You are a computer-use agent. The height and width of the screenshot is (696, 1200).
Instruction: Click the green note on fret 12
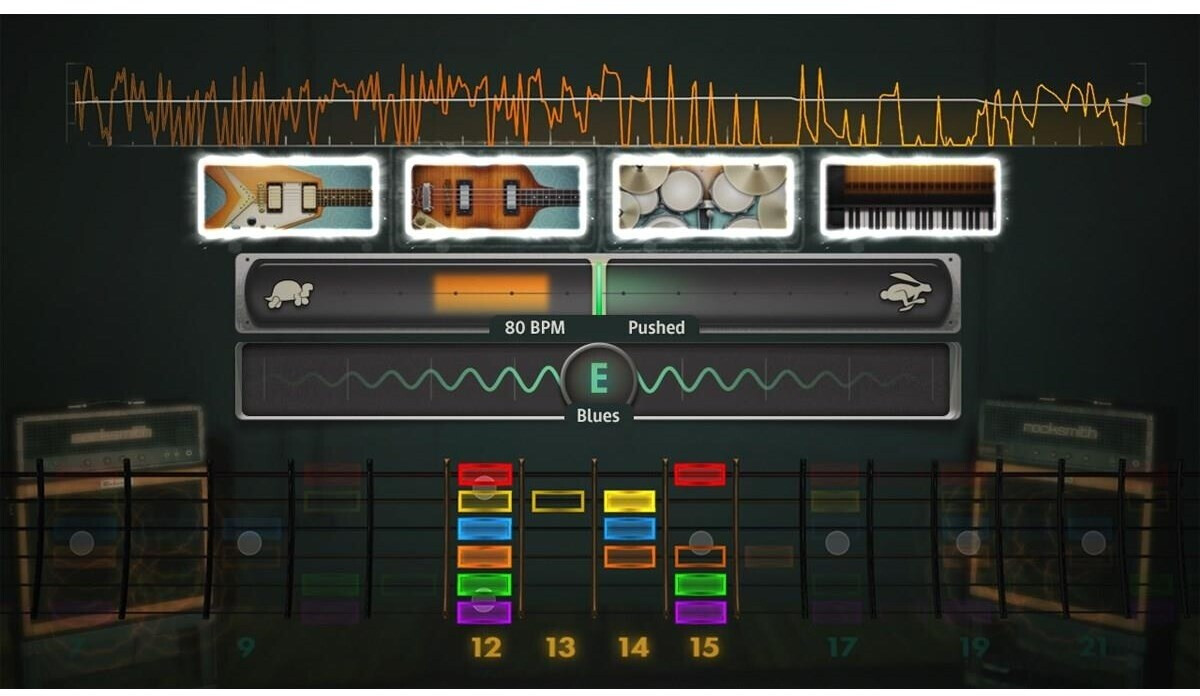click(x=485, y=584)
